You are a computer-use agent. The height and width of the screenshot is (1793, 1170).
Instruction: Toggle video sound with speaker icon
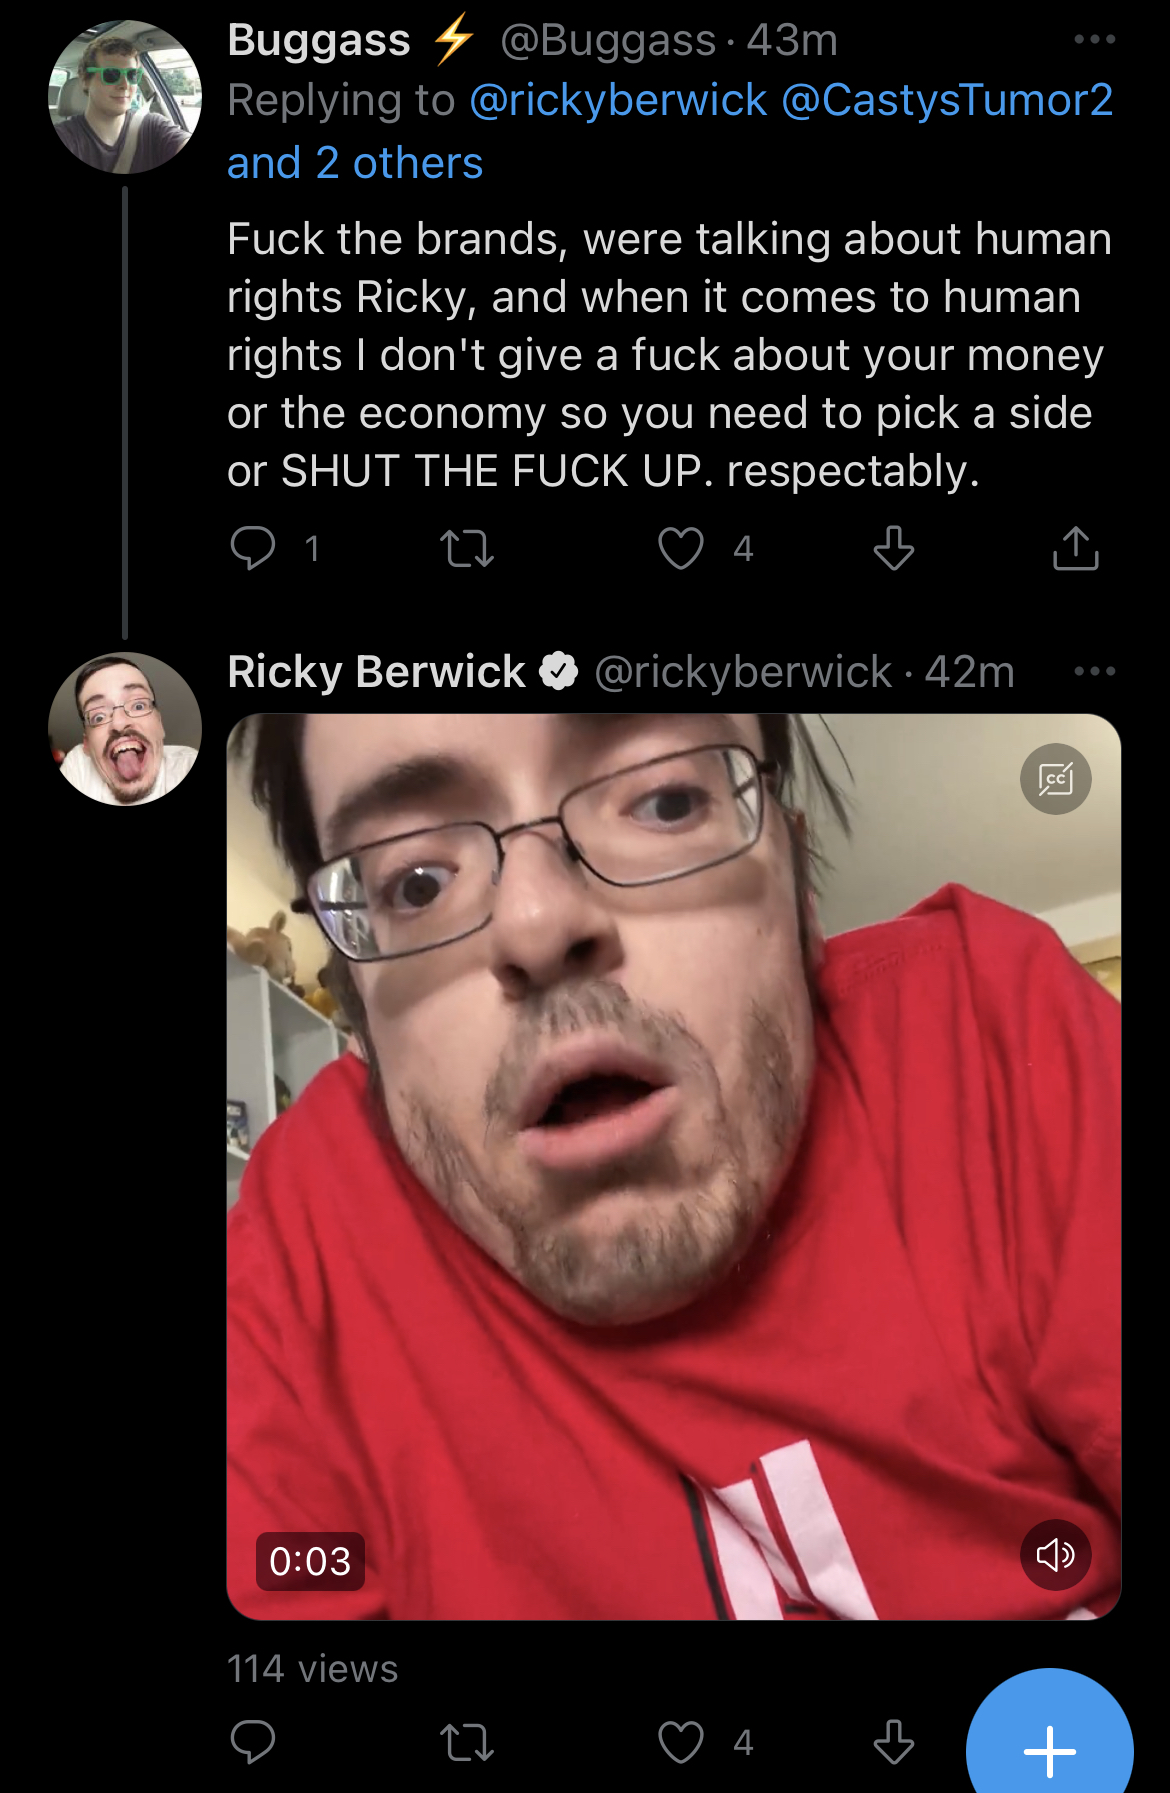[x=1056, y=1555]
